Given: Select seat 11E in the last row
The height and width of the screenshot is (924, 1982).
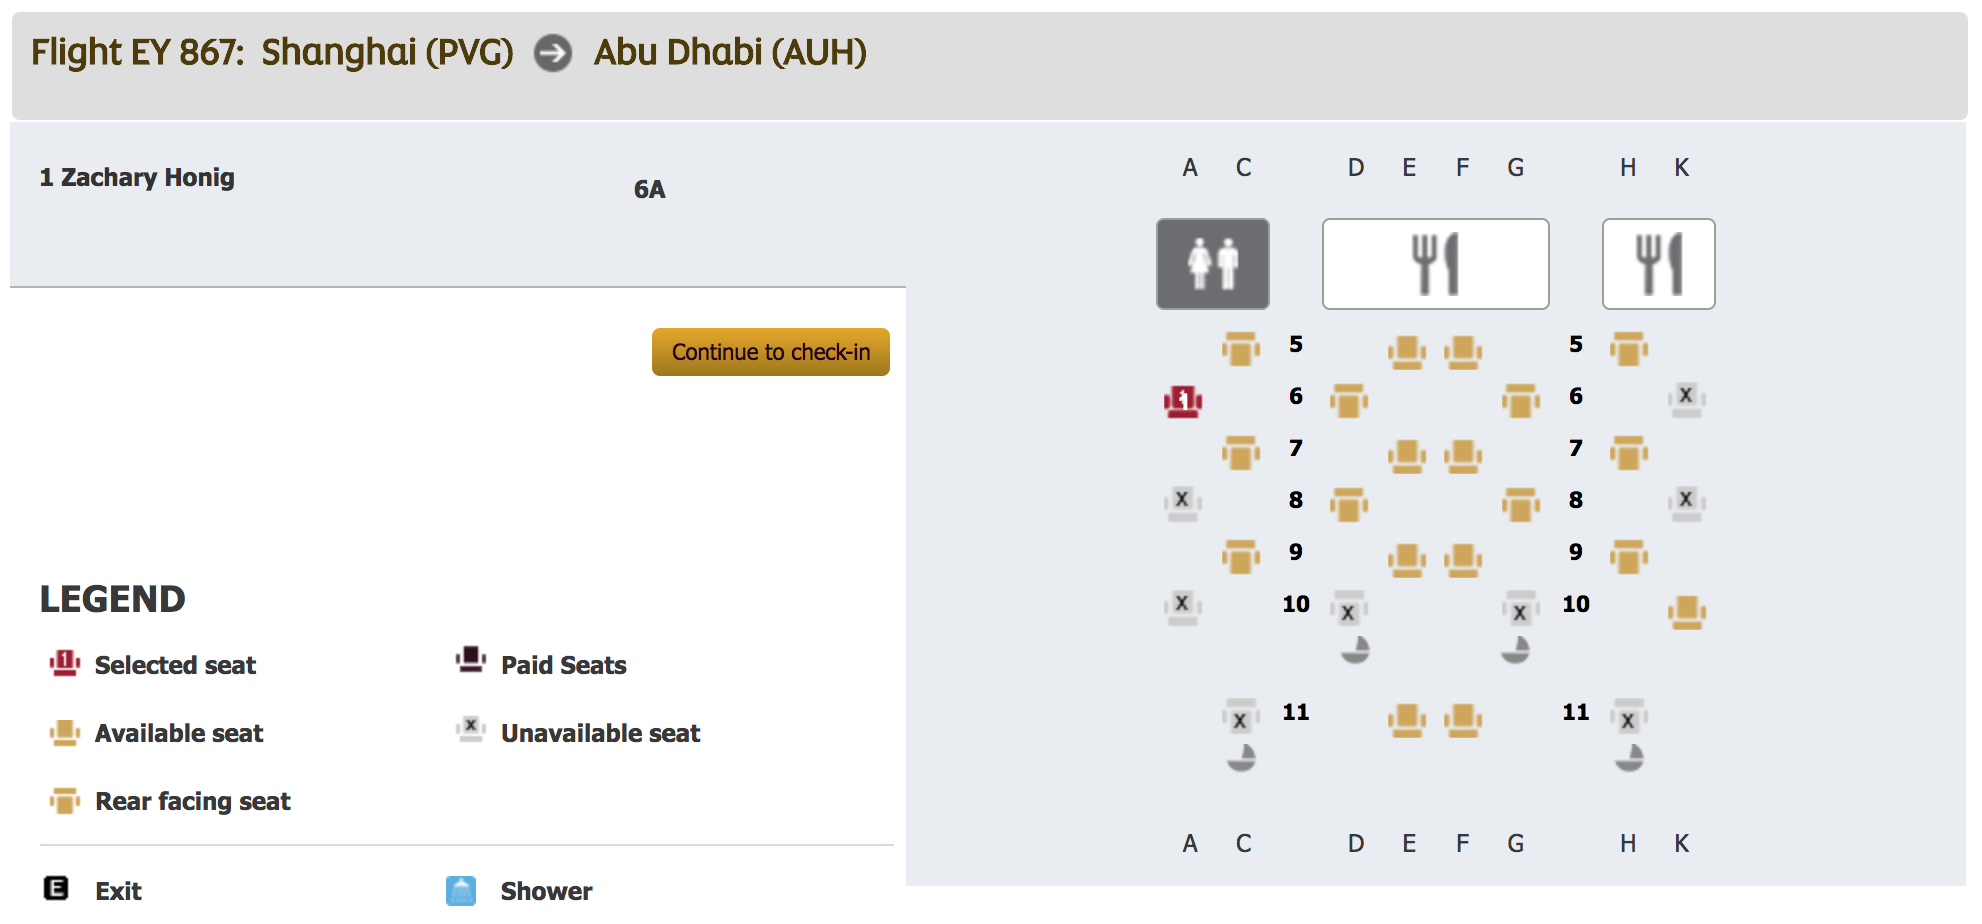Looking at the screenshot, I should coord(1407,719).
